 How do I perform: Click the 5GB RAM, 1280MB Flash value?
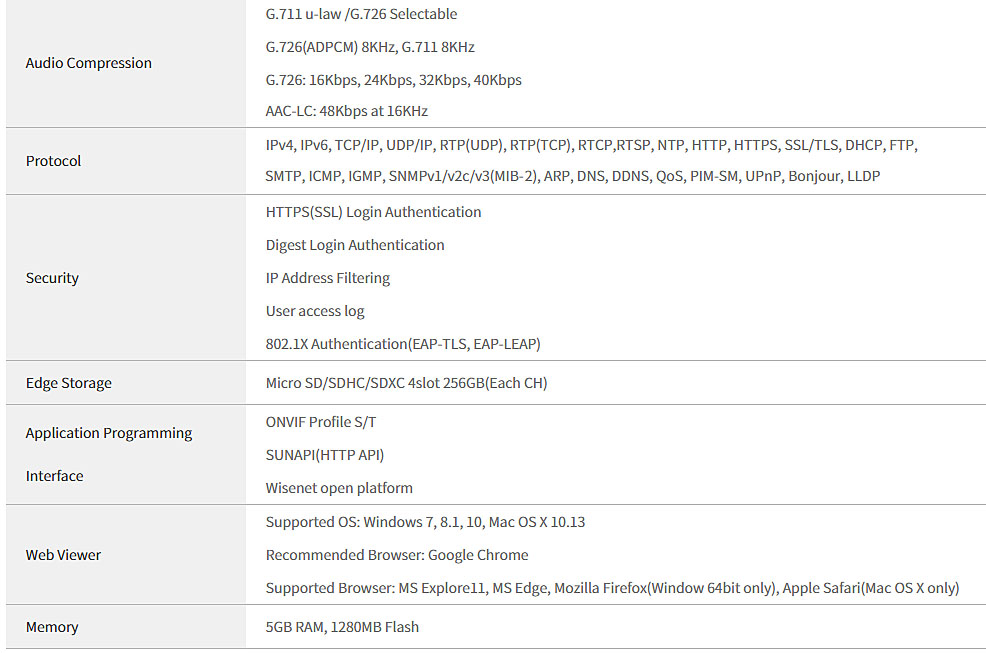pyautogui.click(x=342, y=627)
